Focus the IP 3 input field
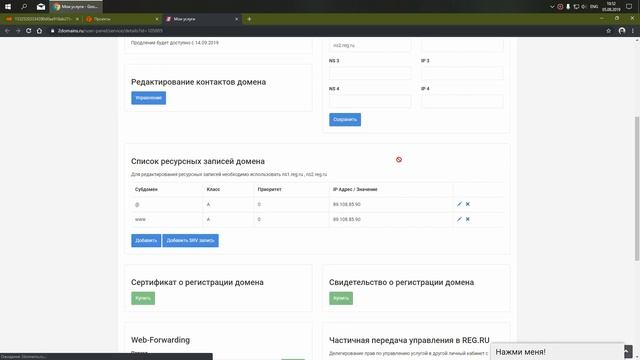The height and width of the screenshot is (360, 640). [x=462, y=73]
